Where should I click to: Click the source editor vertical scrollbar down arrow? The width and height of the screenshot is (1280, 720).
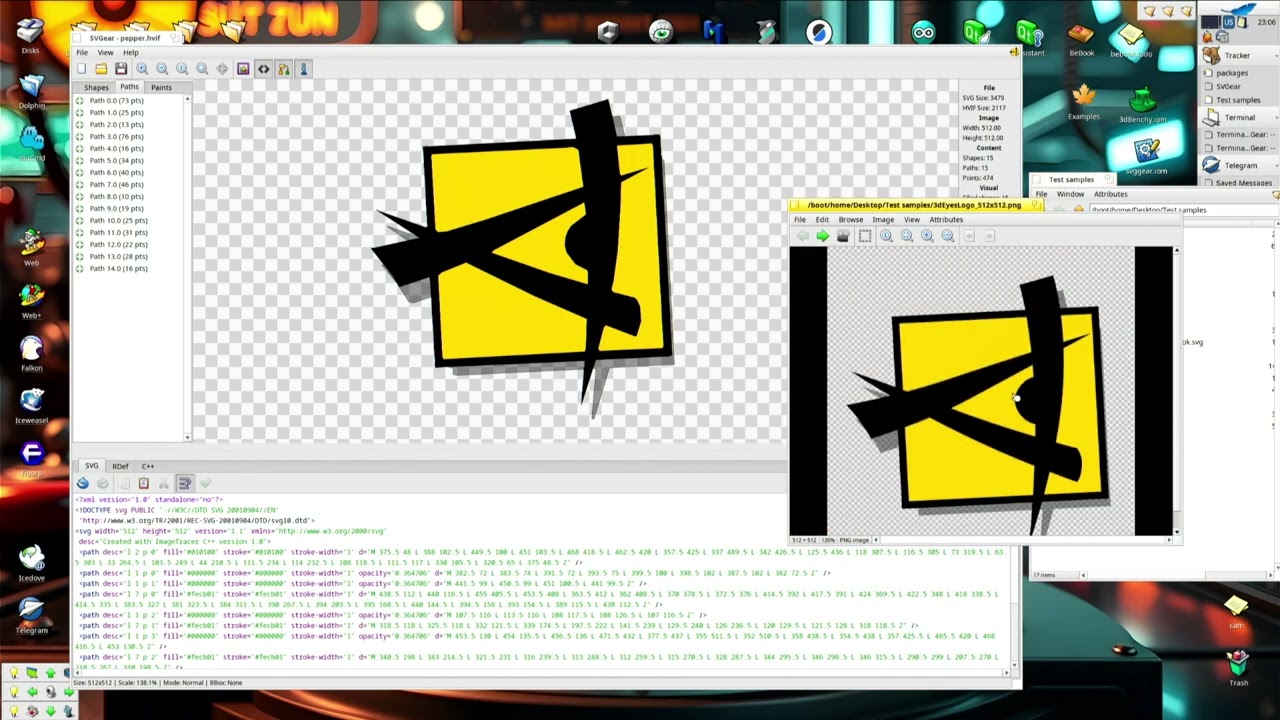[1014, 664]
